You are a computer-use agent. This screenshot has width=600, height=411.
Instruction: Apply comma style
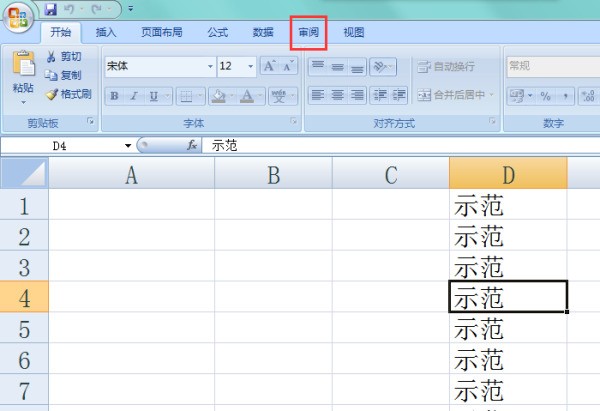coord(565,96)
